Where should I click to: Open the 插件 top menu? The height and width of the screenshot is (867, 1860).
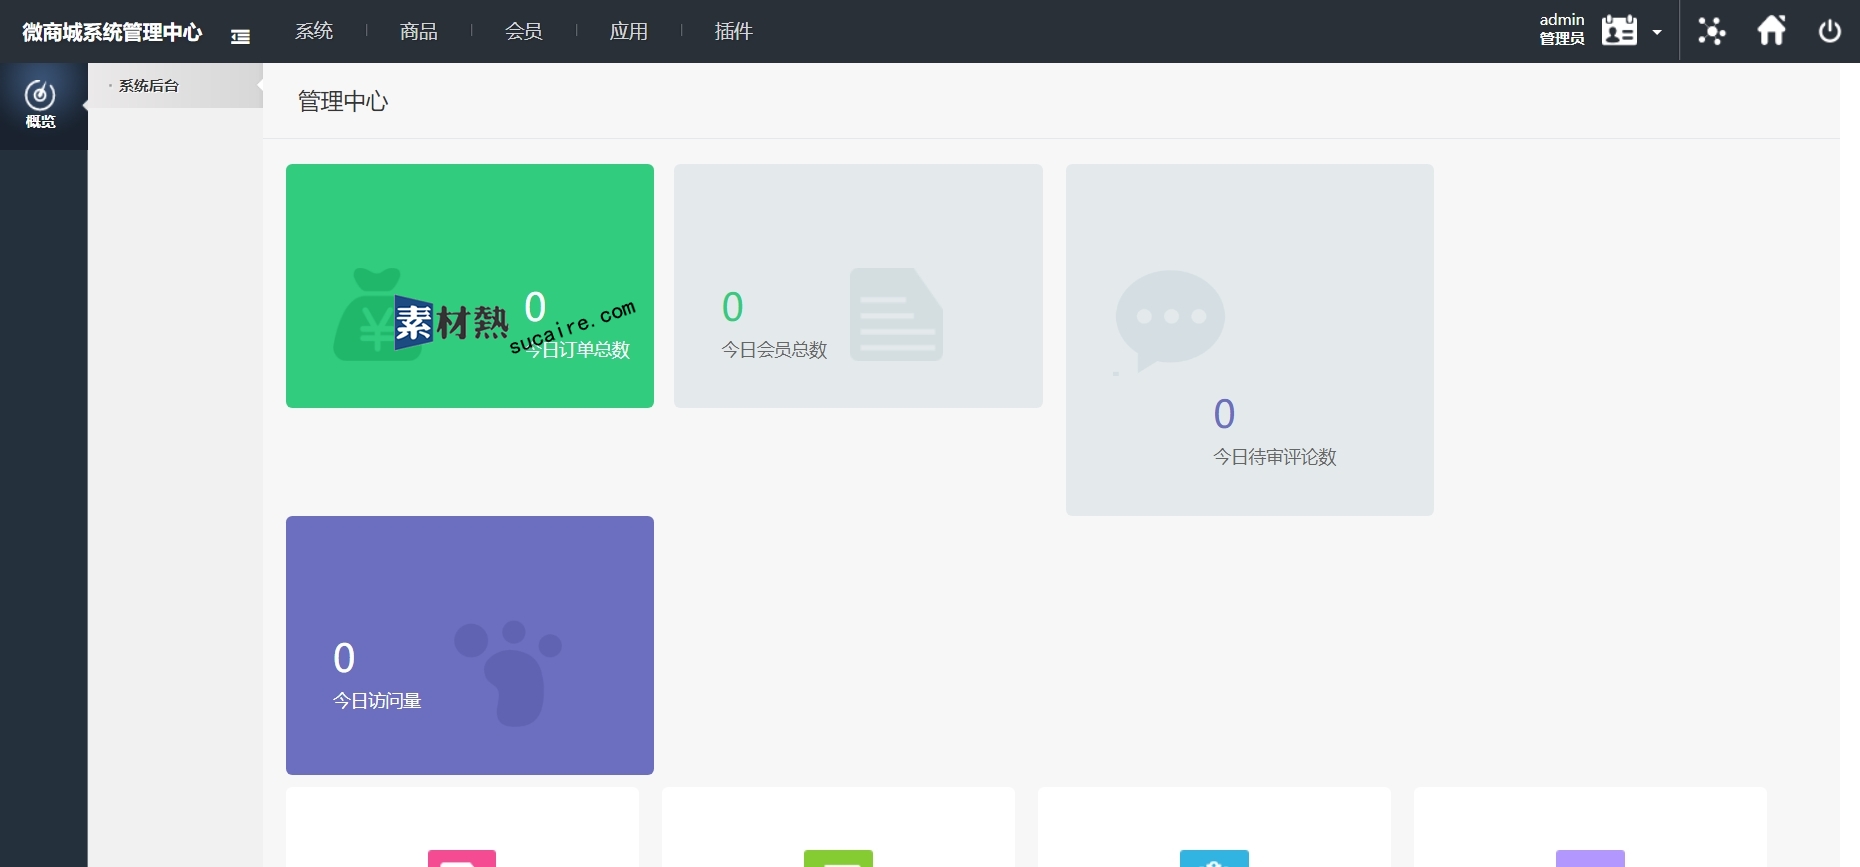coord(734,31)
